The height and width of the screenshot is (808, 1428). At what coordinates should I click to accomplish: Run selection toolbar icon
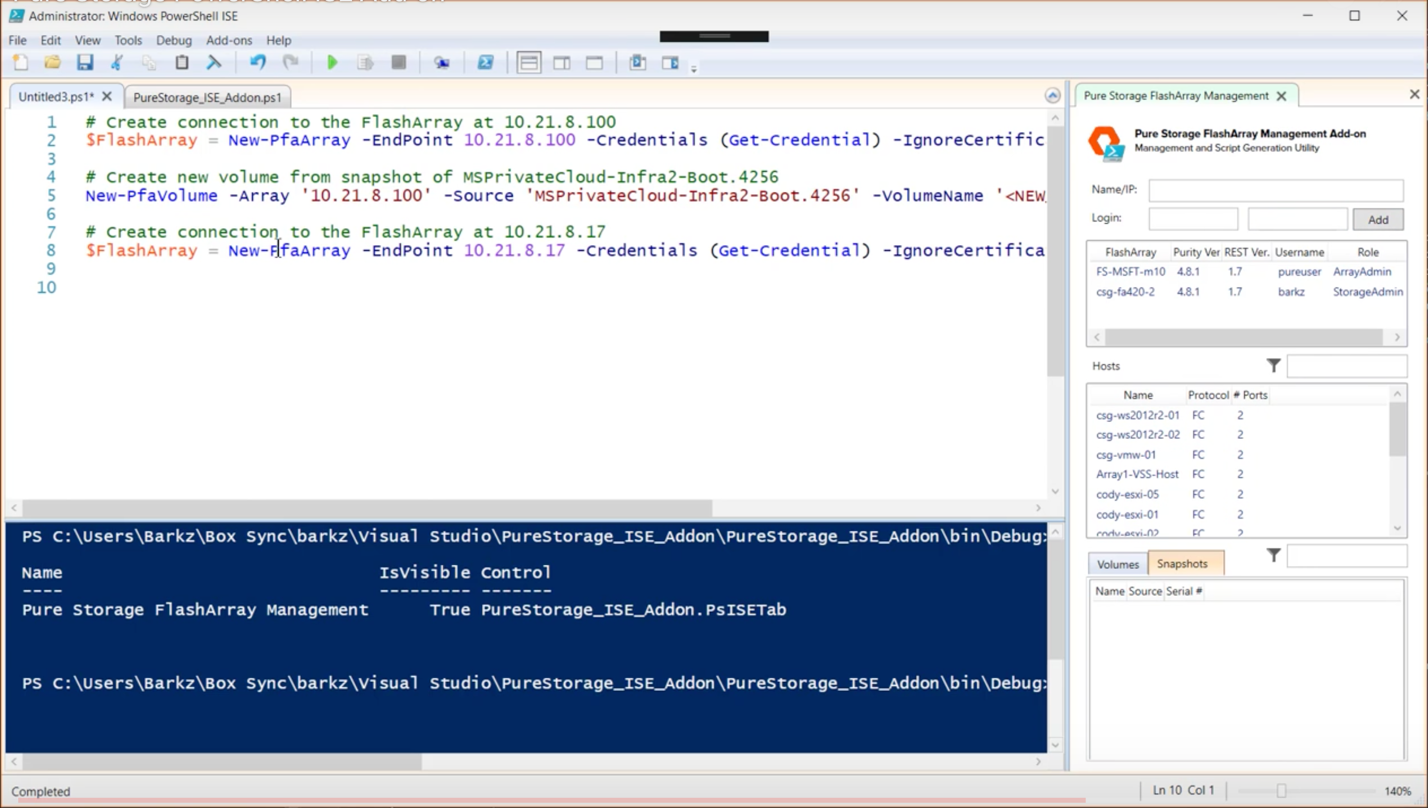click(365, 63)
